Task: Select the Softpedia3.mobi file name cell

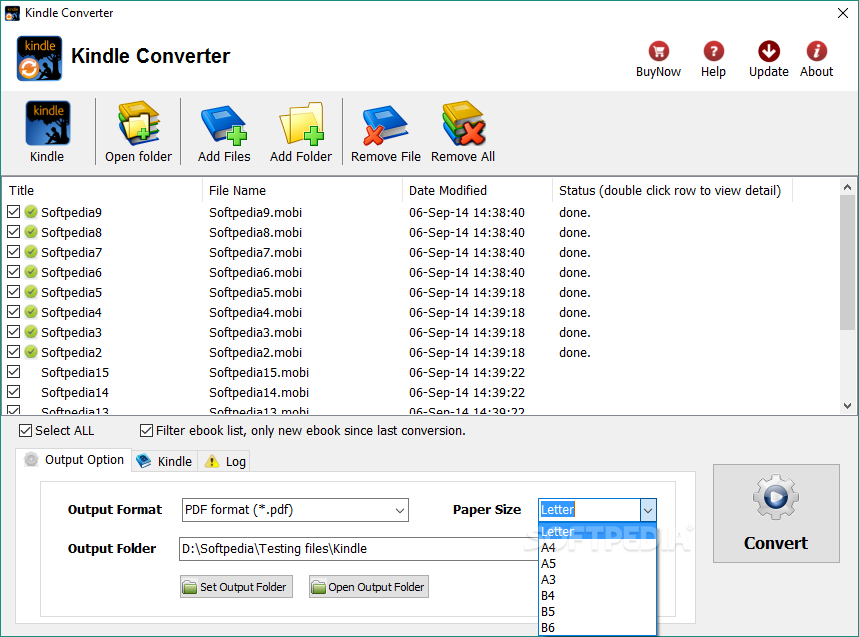Action: [255, 332]
